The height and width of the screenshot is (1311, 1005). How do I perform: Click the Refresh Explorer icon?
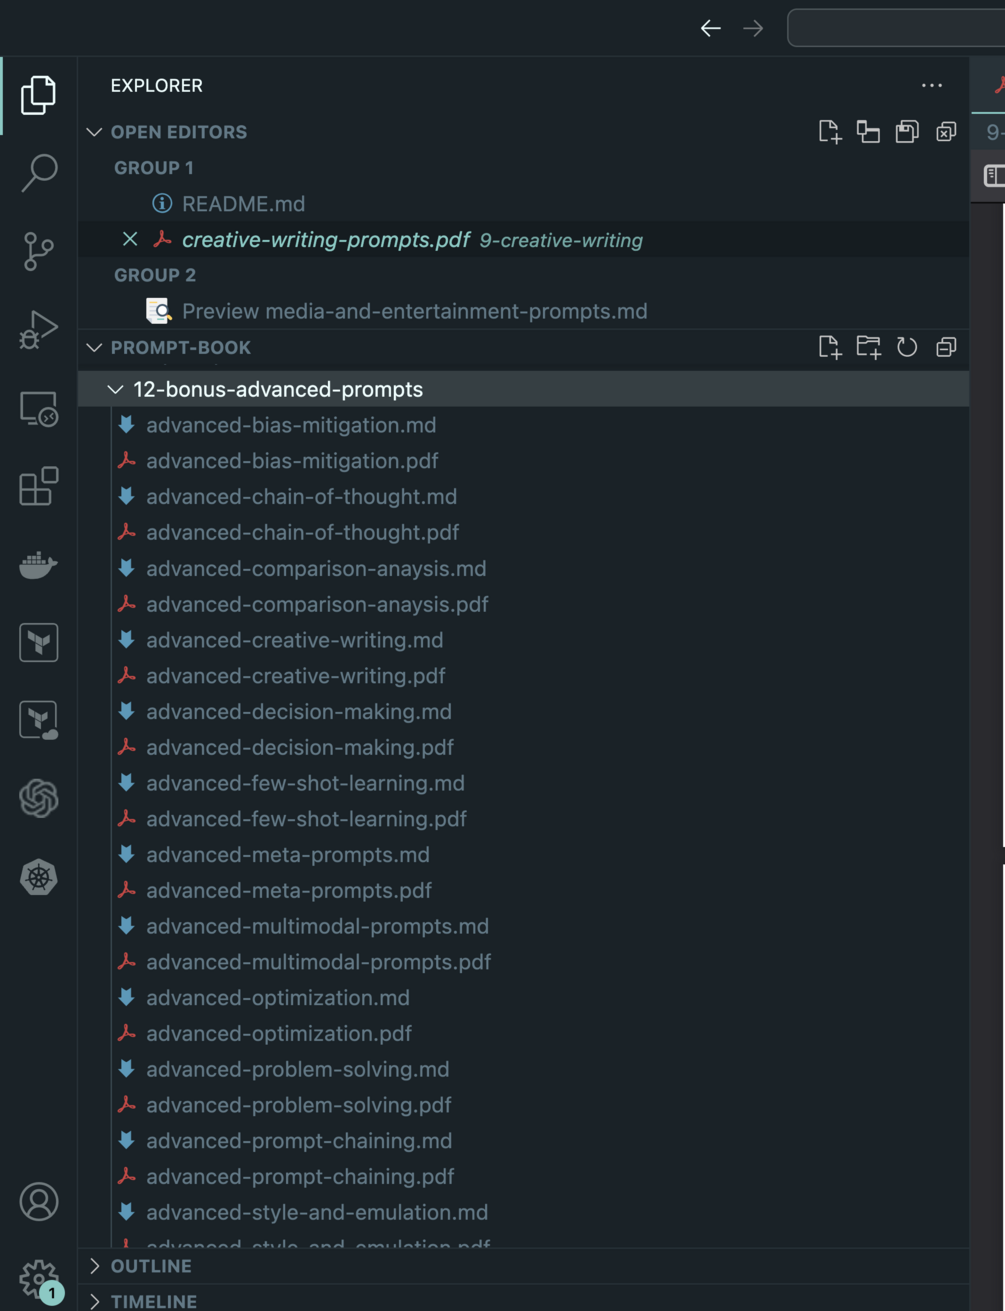point(907,347)
